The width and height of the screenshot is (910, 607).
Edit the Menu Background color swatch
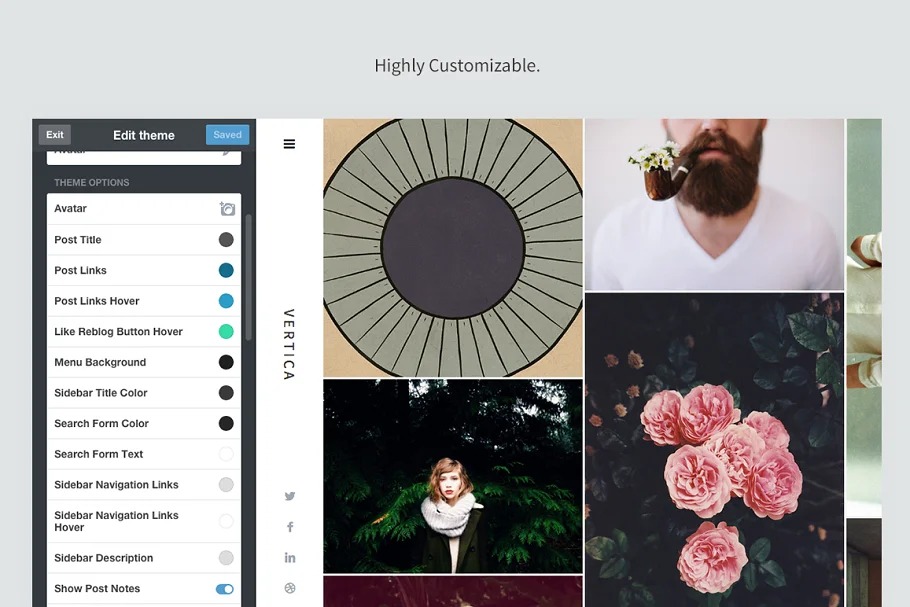226,362
